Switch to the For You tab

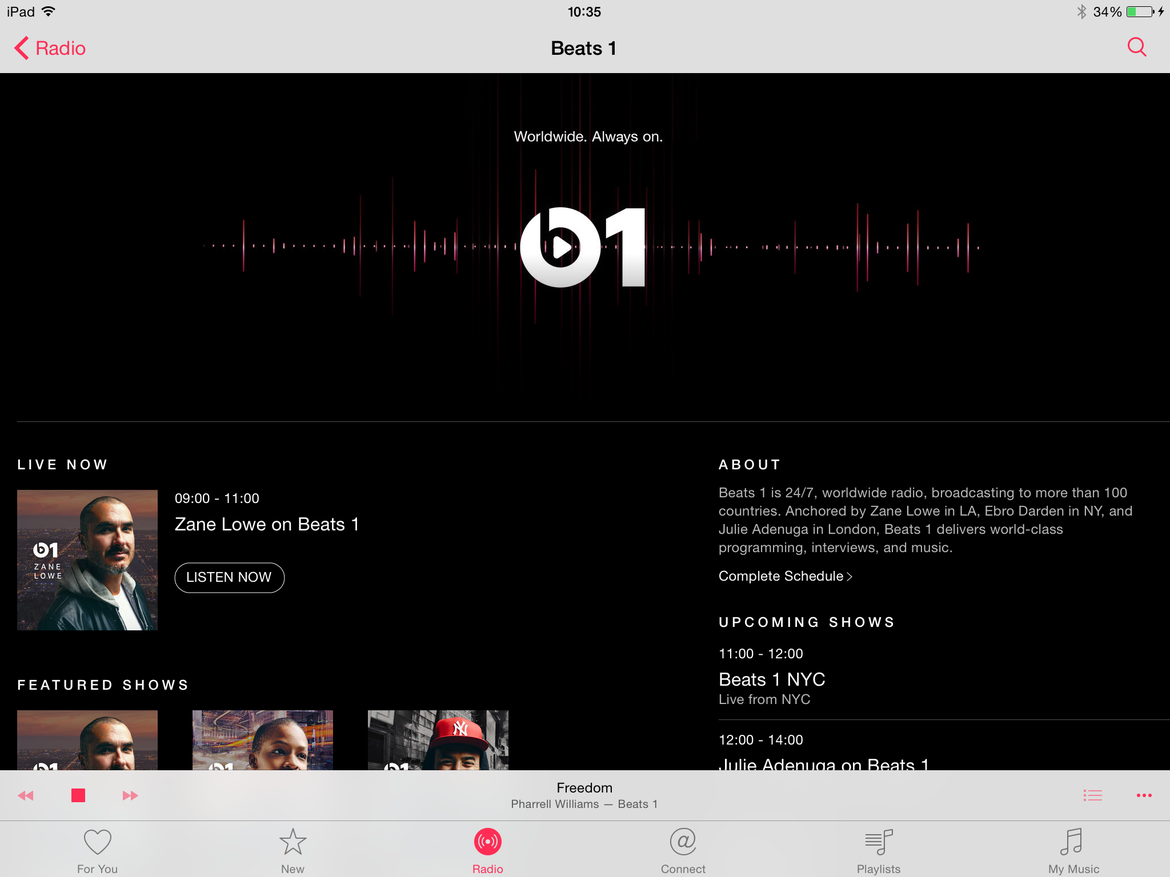[x=97, y=850]
